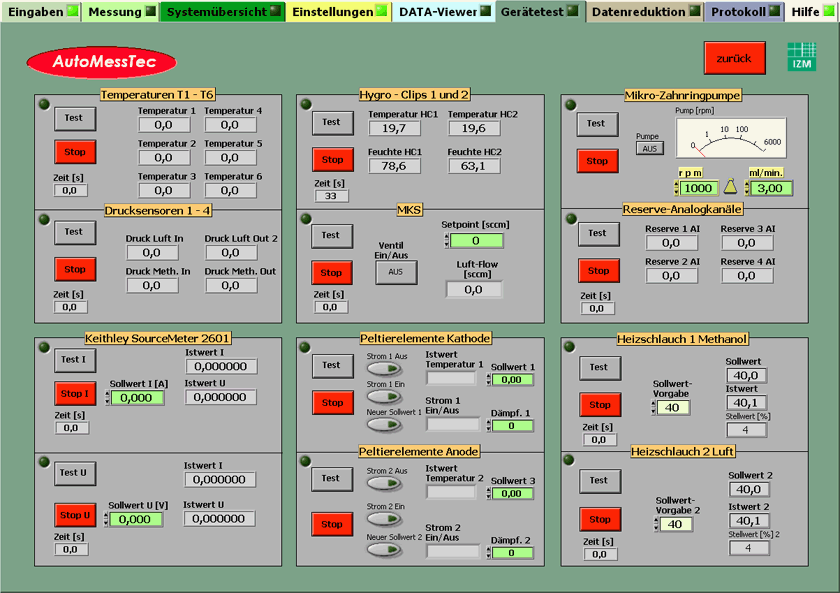This screenshot has width=840, height=593.
Task: Click the status LED in Peltierelemente Kathode panel
Action: pyautogui.click(x=305, y=347)
